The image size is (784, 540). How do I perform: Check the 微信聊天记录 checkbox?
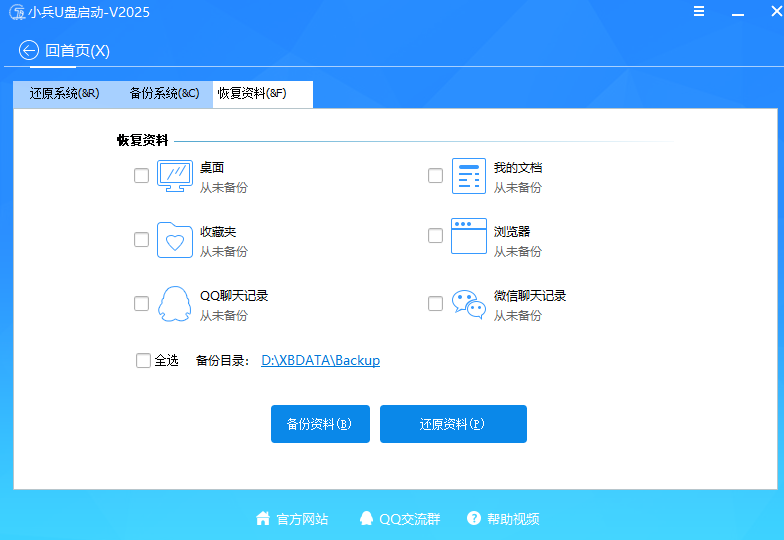coord(436,304)
